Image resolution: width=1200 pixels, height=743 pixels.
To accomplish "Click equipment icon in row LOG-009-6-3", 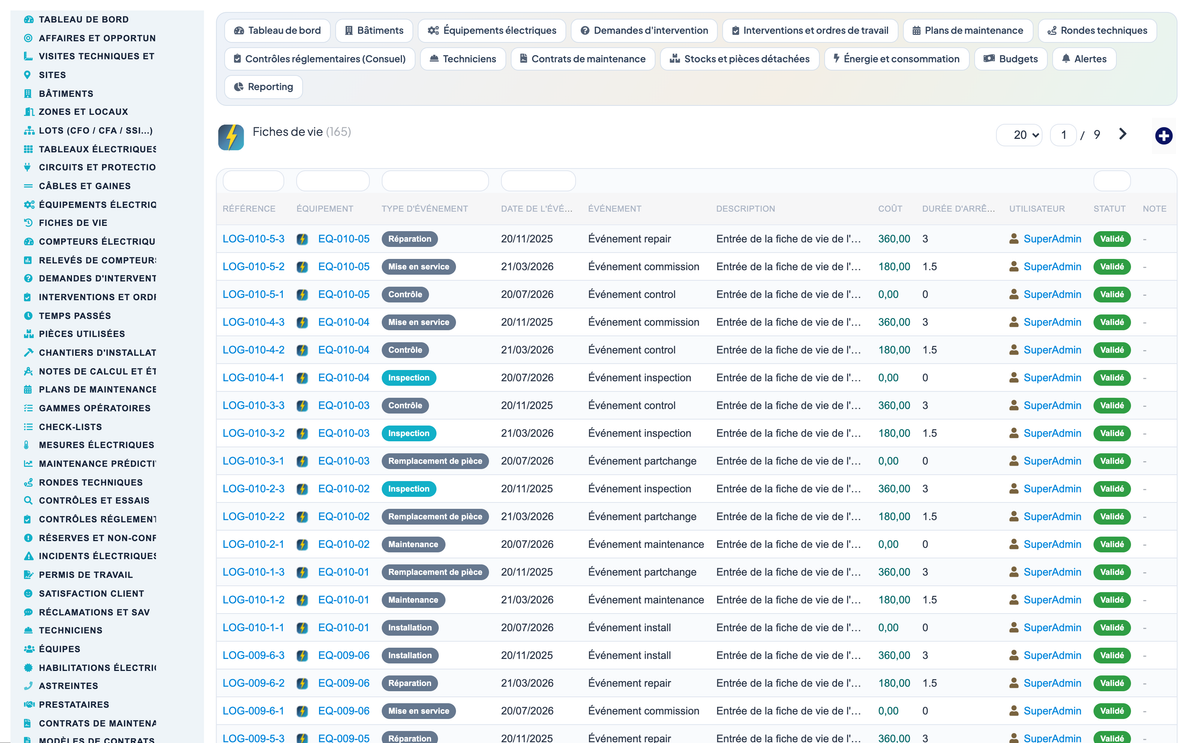I will coord(302,656).
